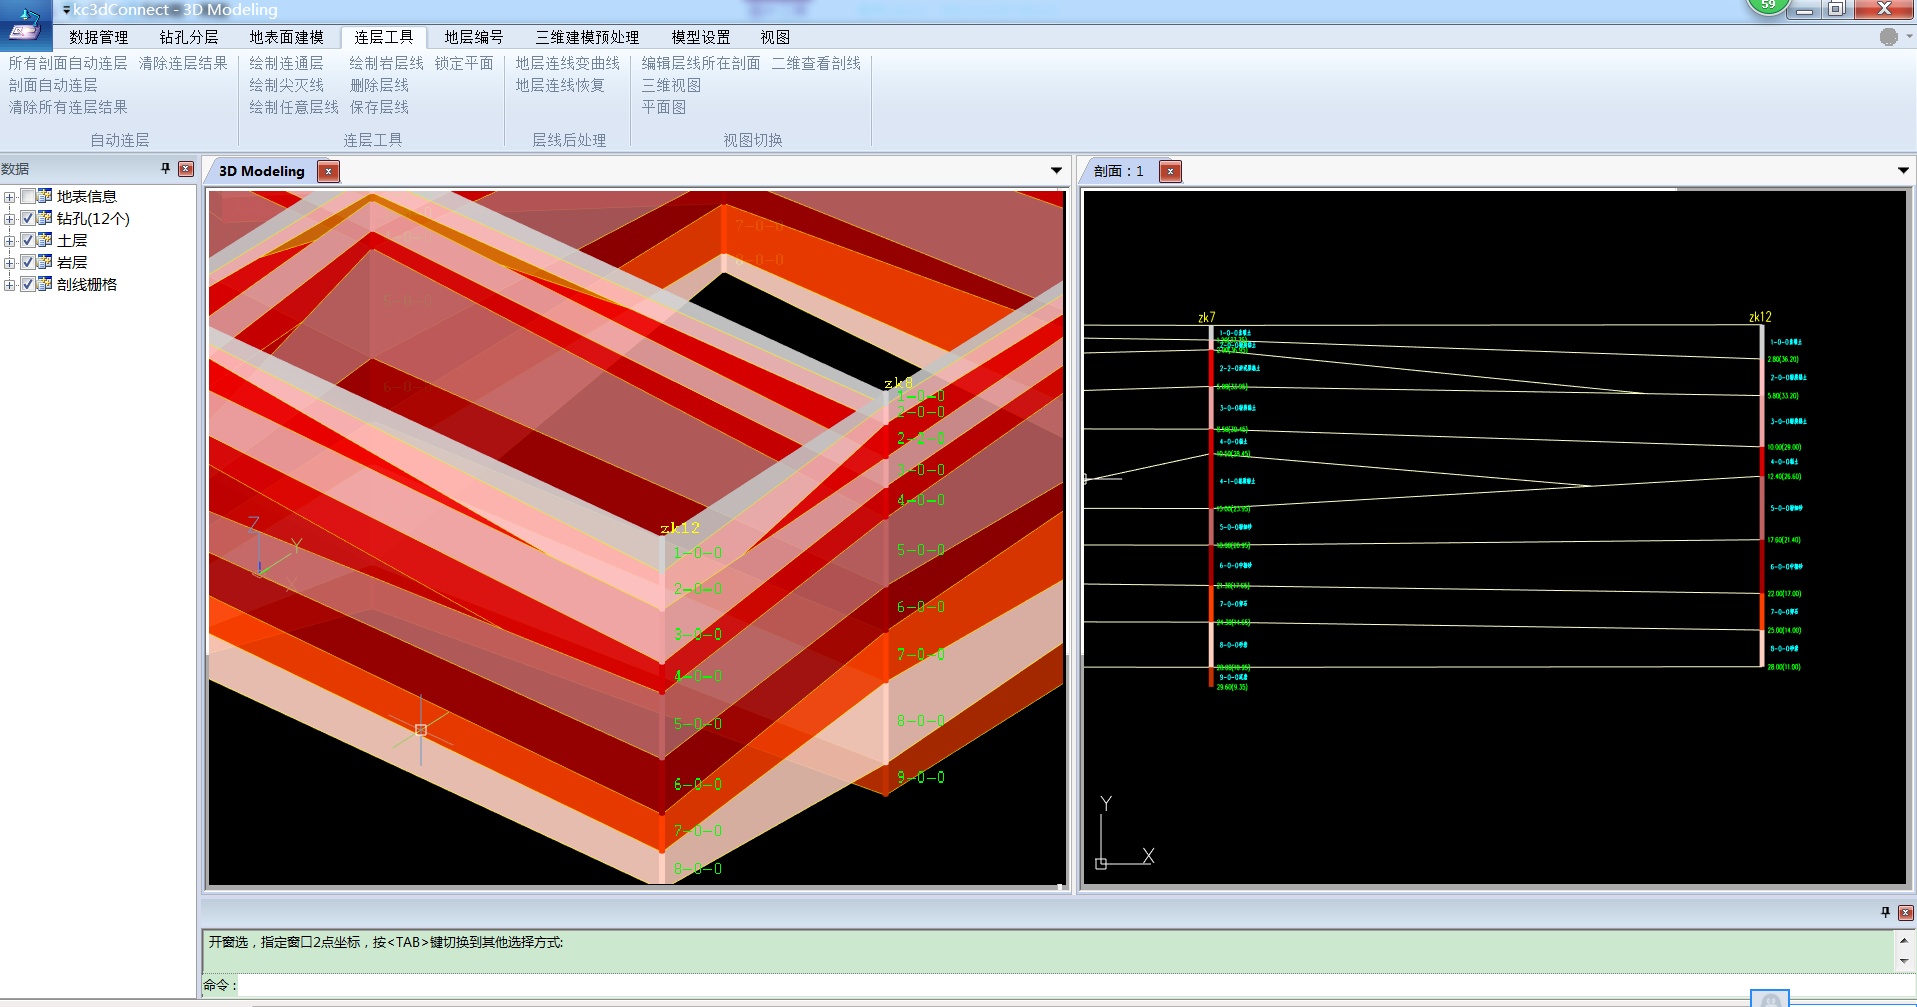Pin the command output panel
This screenshot has height=1007, width=1917.
point(1886,912)
